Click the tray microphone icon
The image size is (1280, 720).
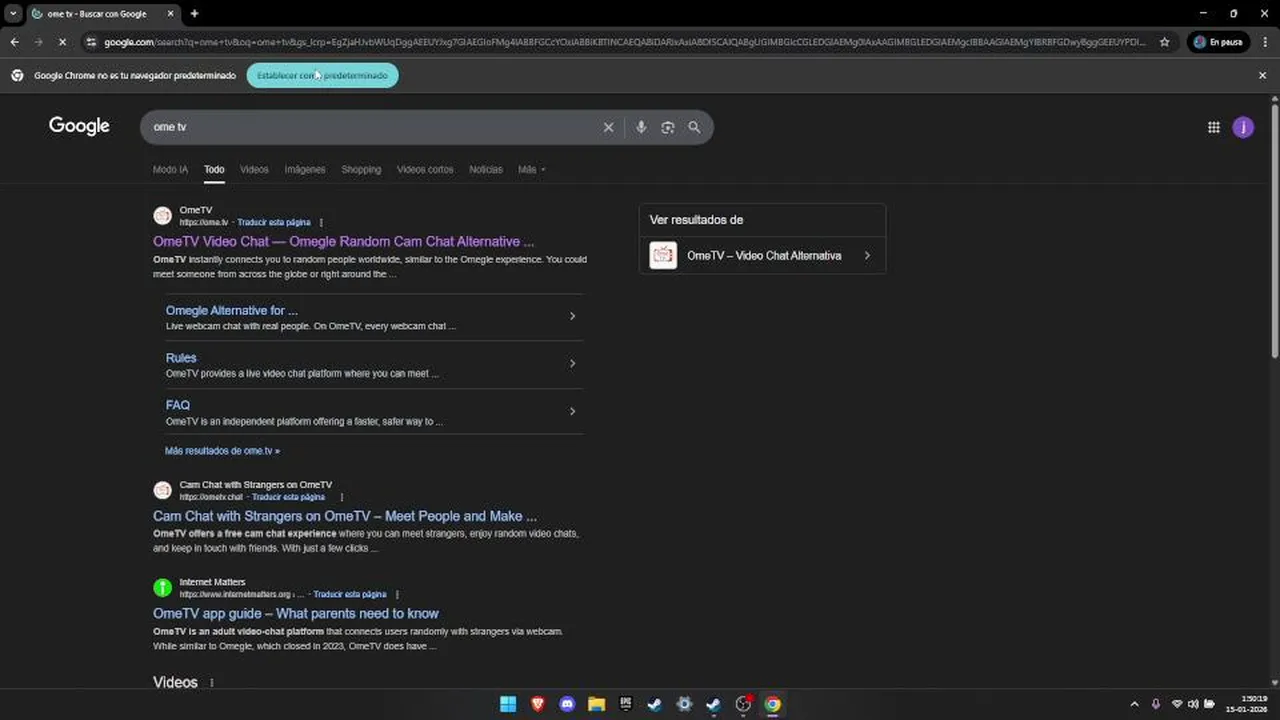pos(1156,704)
